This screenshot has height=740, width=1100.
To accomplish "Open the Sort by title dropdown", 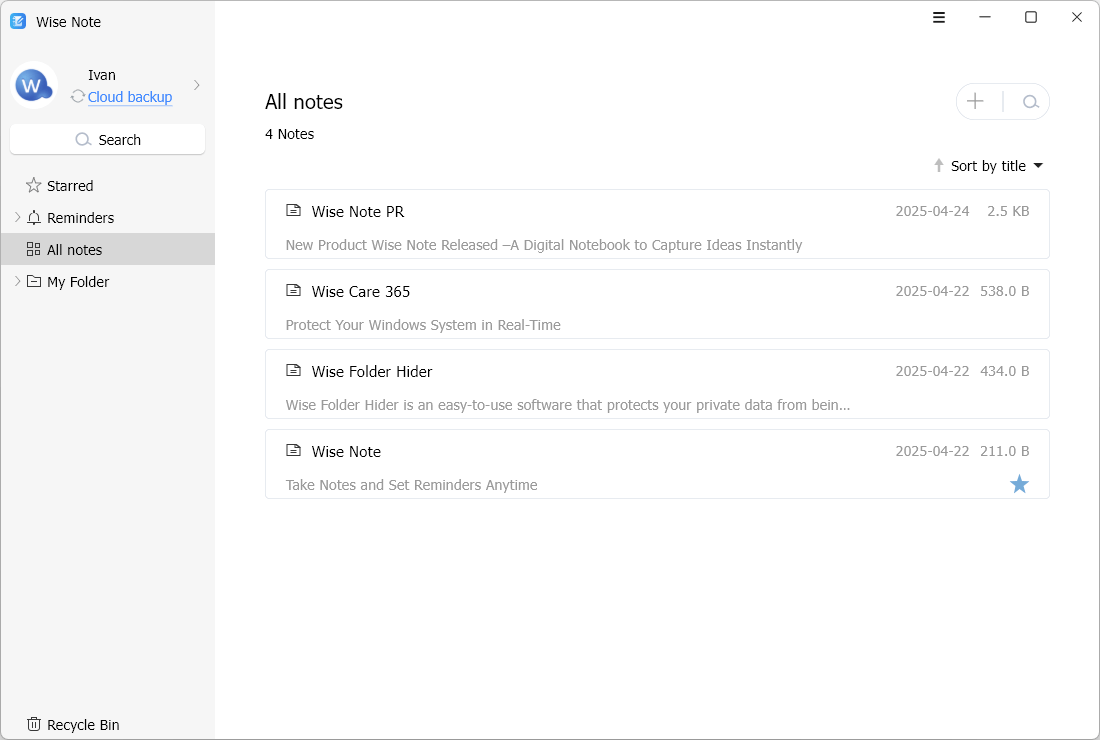I will 997,166.
